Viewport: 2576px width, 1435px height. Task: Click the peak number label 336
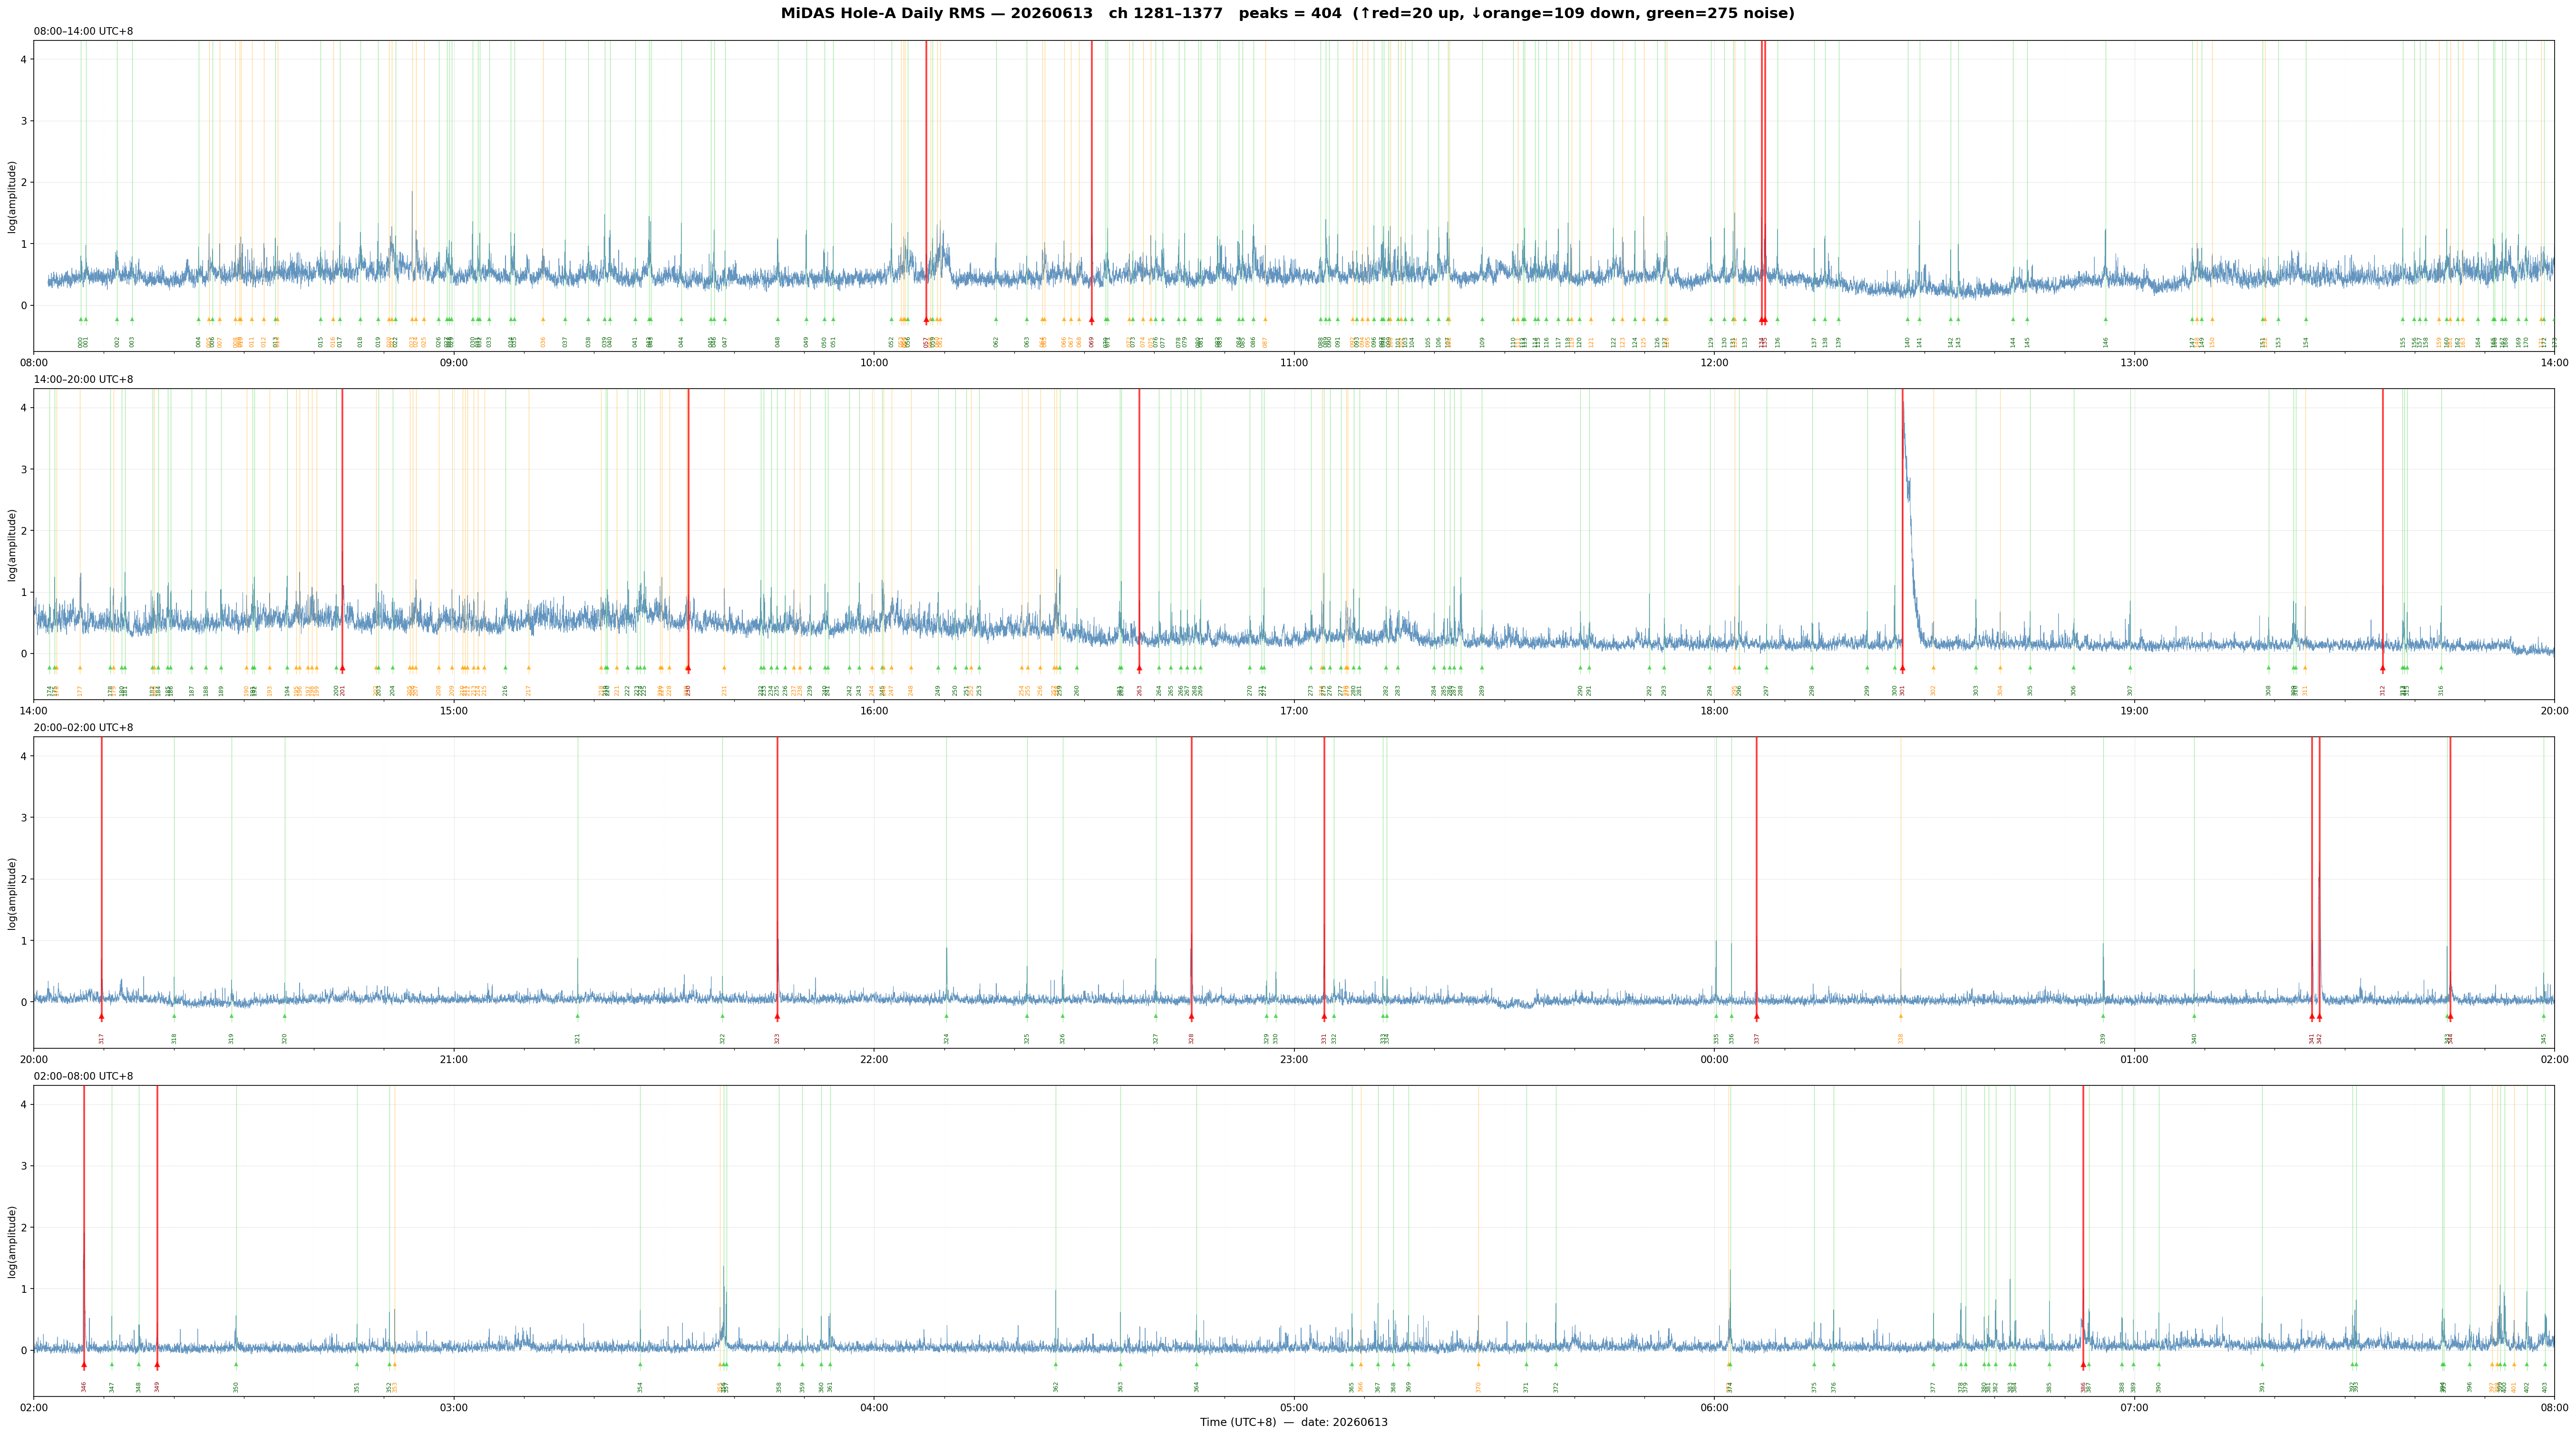tap(1732, 1039)
